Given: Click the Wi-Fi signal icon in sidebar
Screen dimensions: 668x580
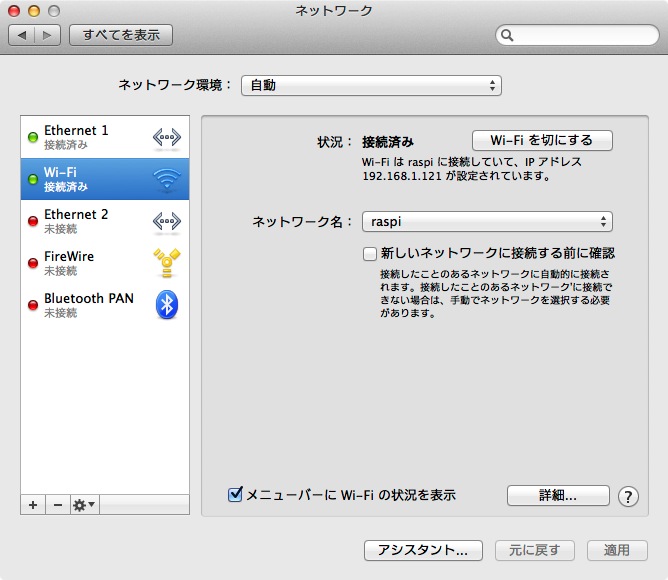Looking at the screenshot, I should 166,179.
